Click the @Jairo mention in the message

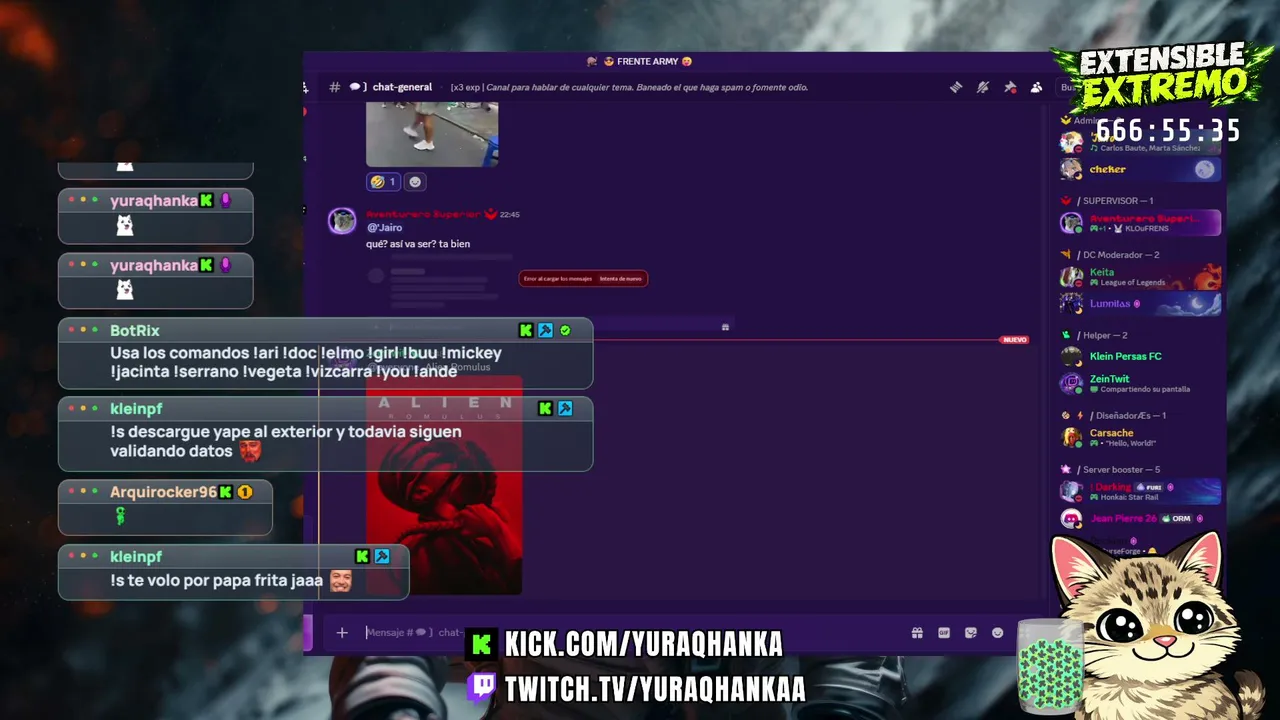385,228
